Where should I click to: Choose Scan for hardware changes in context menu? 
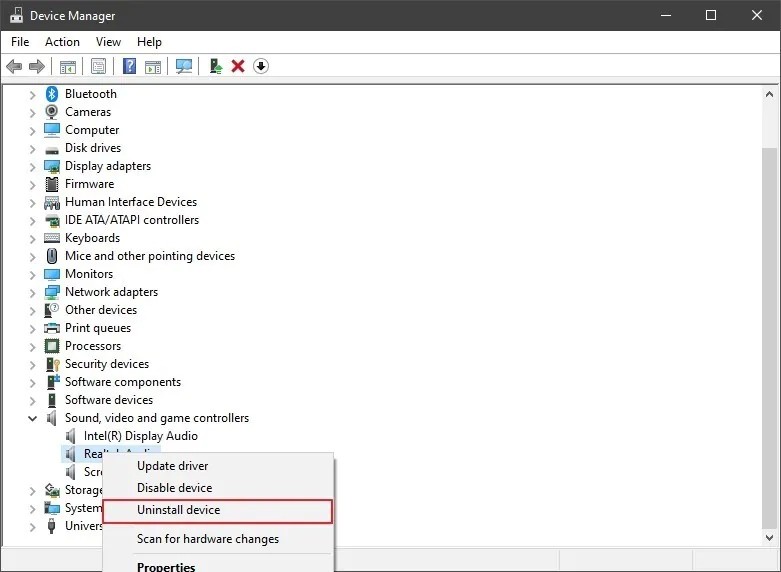pyautogui.click(x=218, y=539)
